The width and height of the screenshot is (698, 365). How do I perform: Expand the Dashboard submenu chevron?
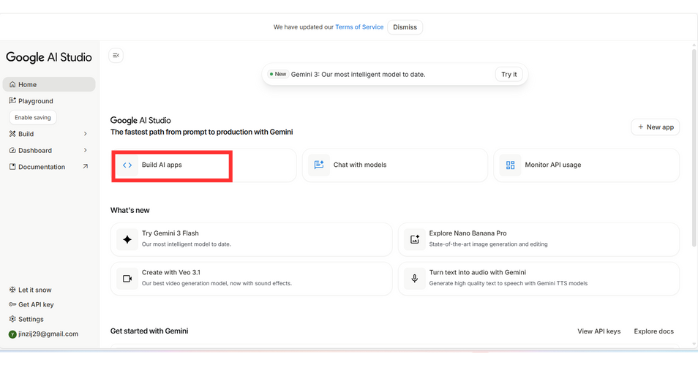coord(85,150)
